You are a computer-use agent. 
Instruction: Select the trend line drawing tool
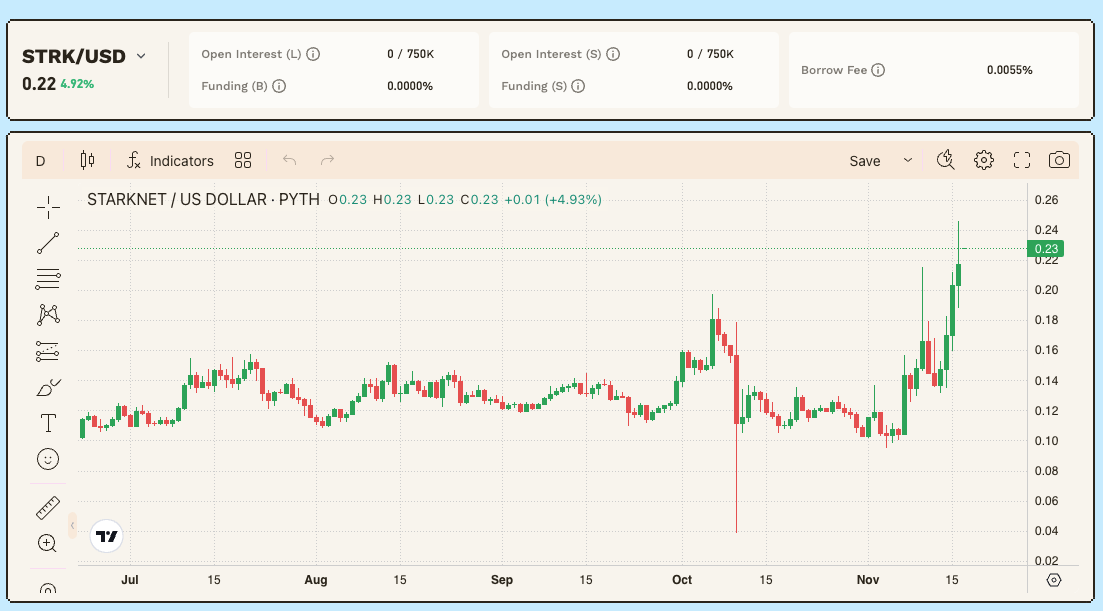pyautogui.click(x=48, y=243)
